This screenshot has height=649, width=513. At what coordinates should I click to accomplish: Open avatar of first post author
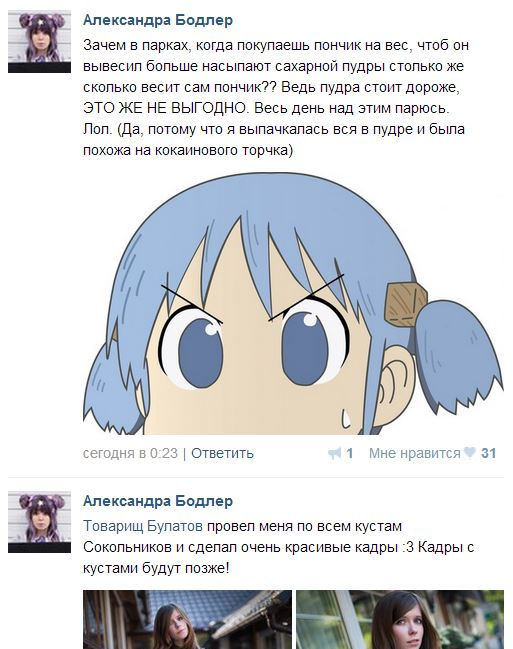pos(39,42)
